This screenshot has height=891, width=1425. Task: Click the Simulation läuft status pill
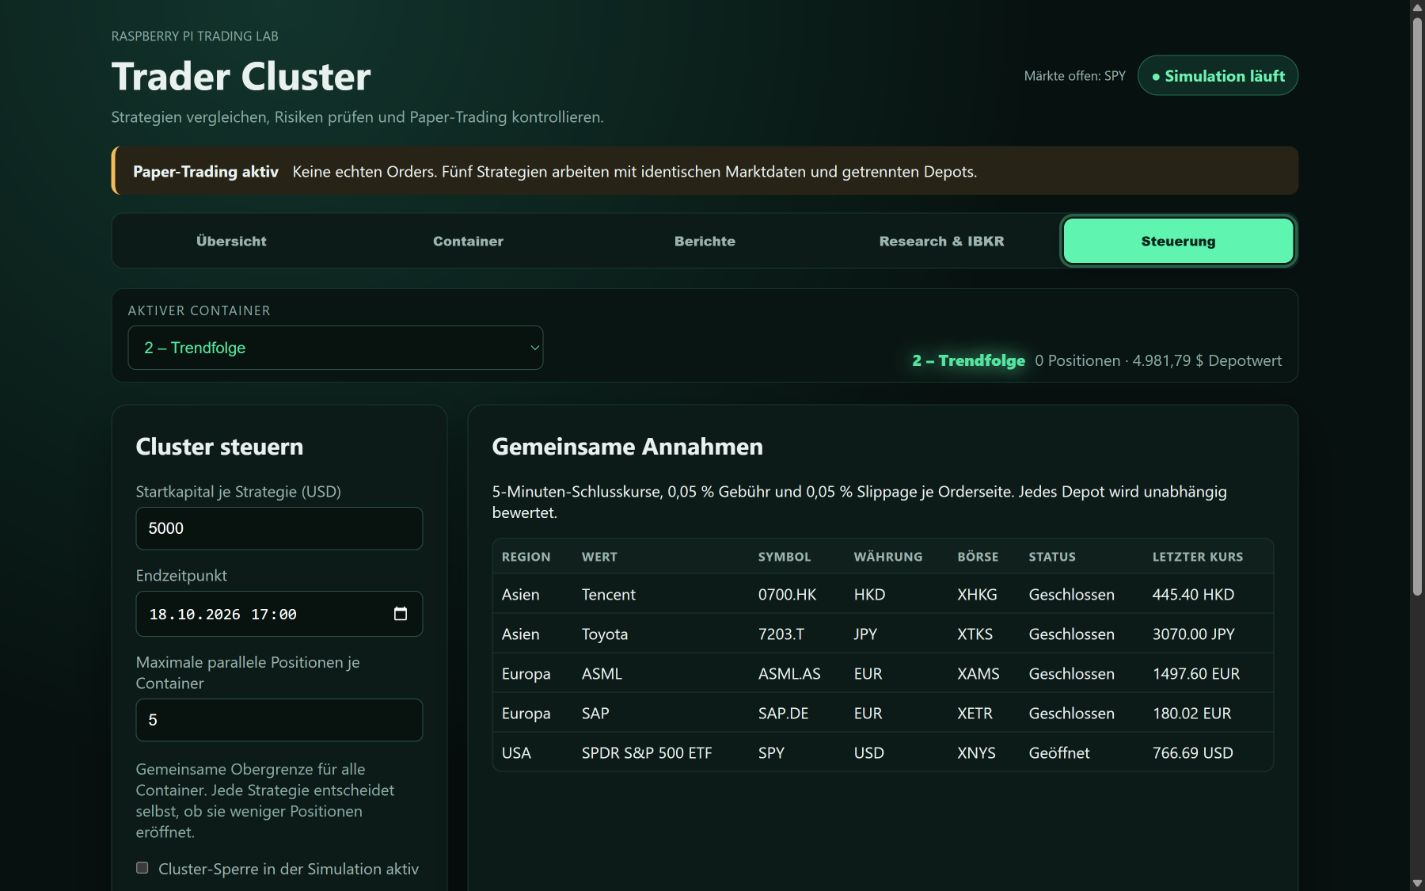1218,76
